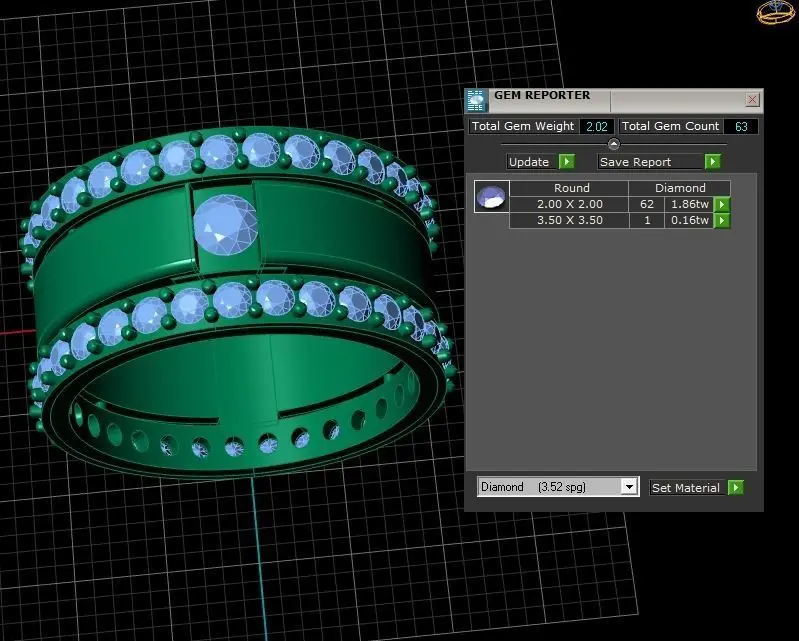Select the large center diamond on the ring
This screenshot has height=641, width=799.
[225, 225]
